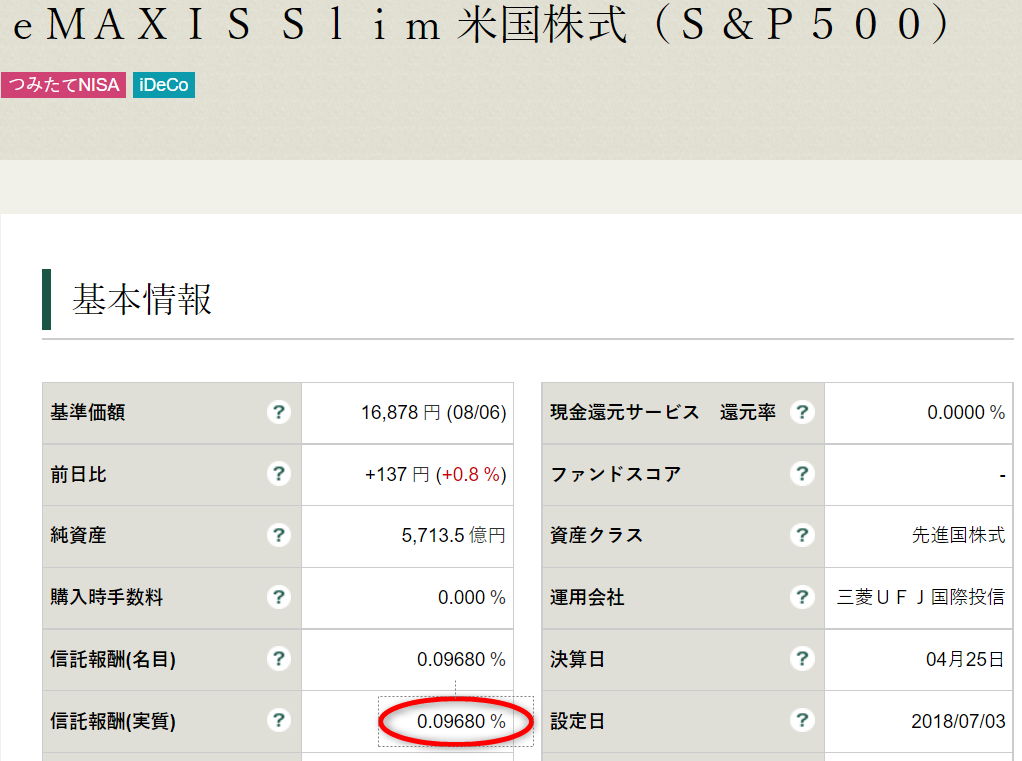Open help icon for 現金還元サービス 還元率
Screen dimensions: 1022x761
pyautogui.click(x=802, y=412)
